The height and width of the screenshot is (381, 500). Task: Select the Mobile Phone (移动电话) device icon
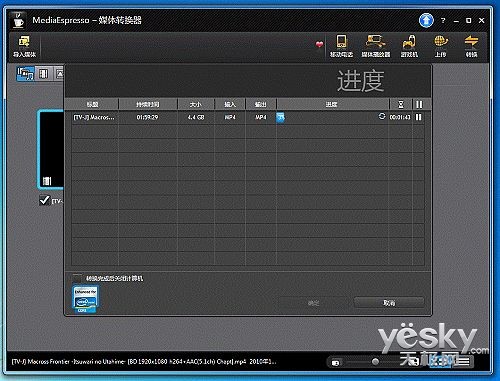pyautogui.click(x=341, y=46)
